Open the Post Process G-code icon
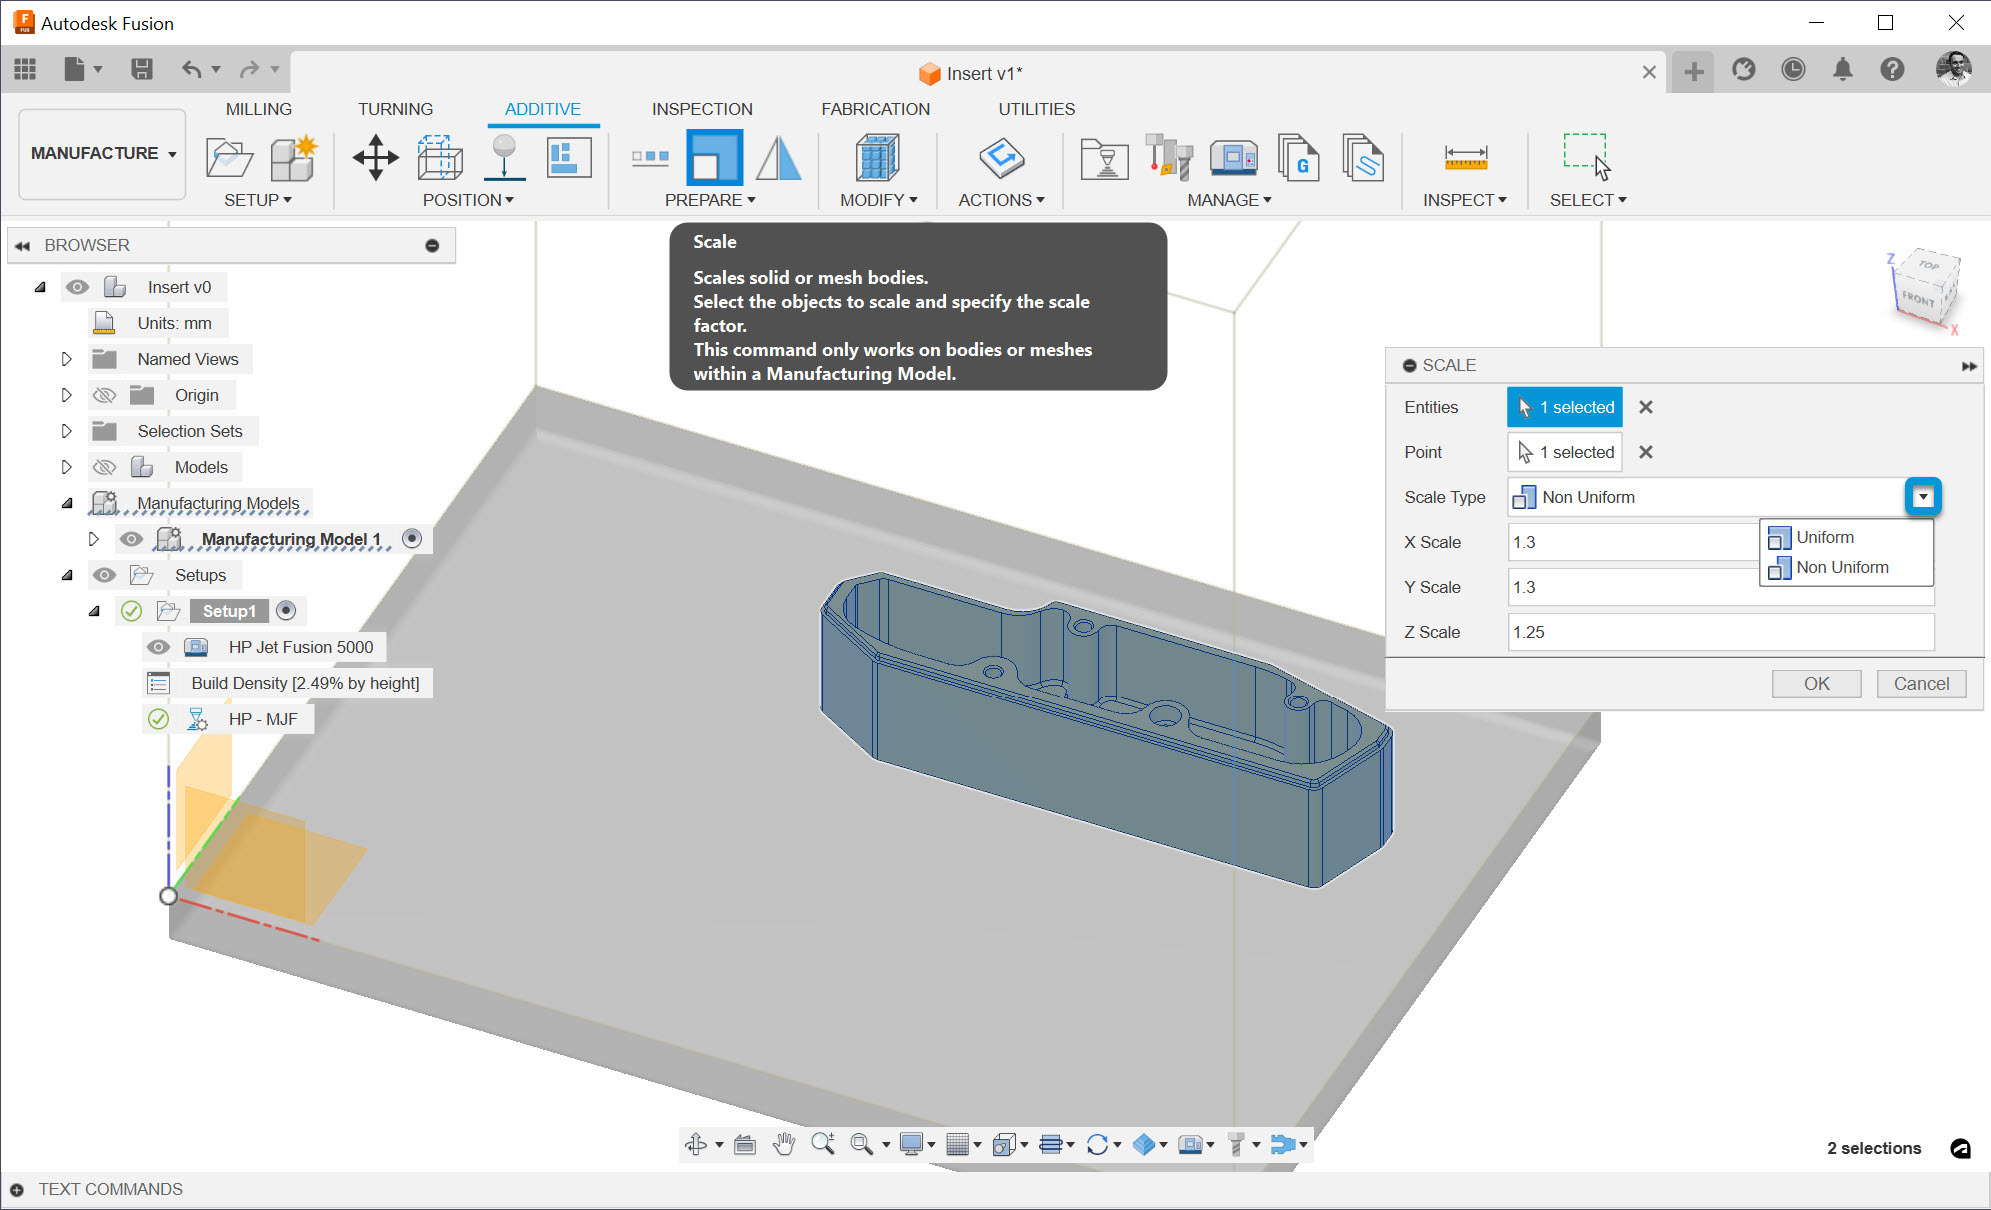This screenshot has height=1210, width=1991. click(1298, 158)
